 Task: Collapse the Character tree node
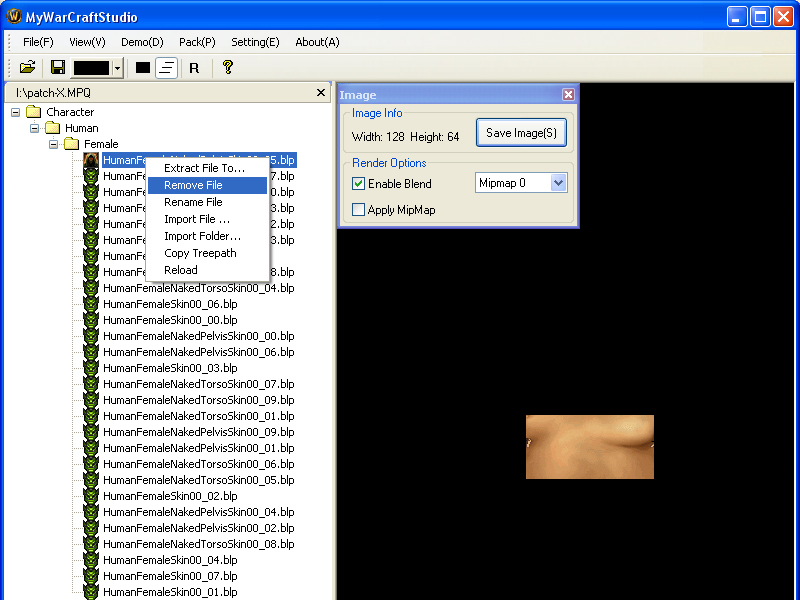click(16, 112)
